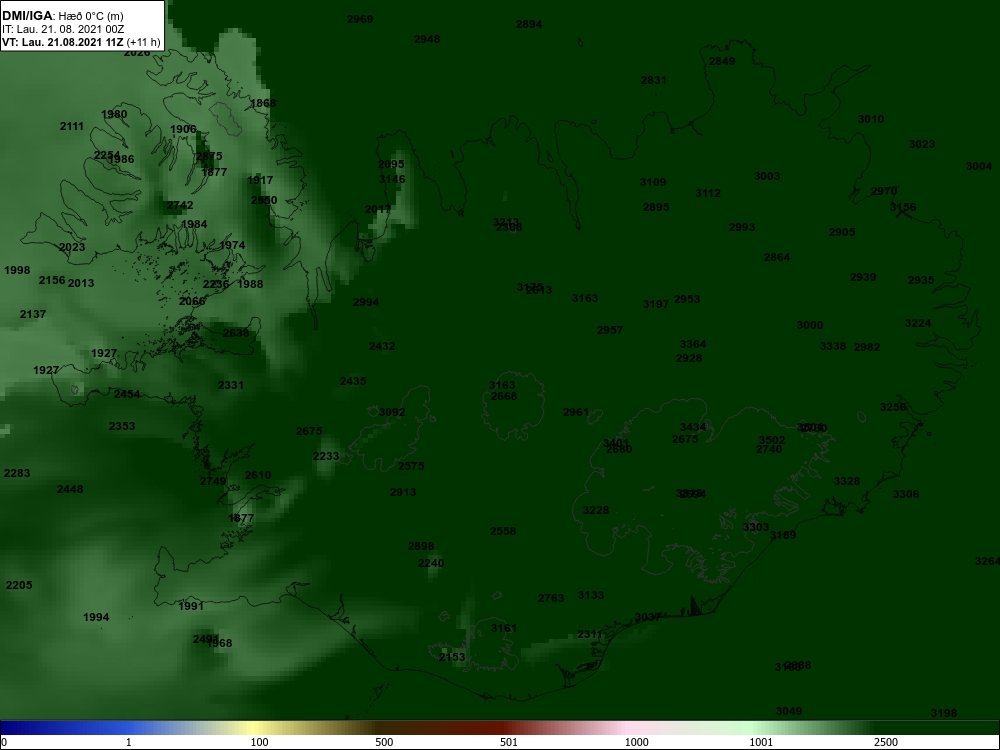This screenshot has width=1000, height=750.
Task: Click the map value 2742
Action: [180, 205]
